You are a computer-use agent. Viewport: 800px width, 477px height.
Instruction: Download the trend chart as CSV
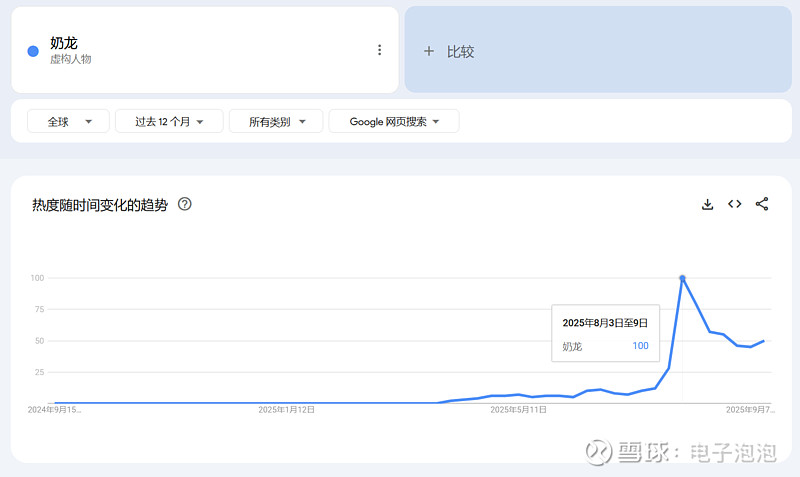708,204
